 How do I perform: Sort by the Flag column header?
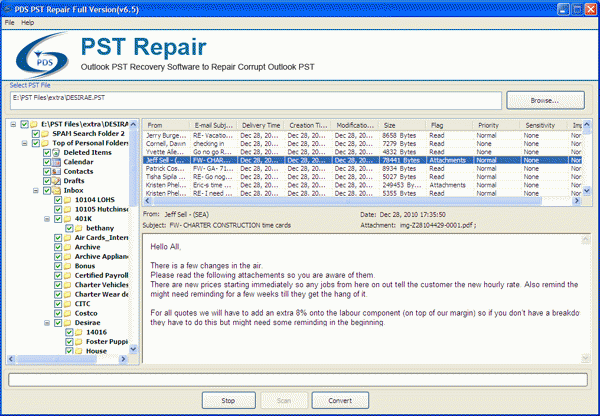(x=450, y=125)
